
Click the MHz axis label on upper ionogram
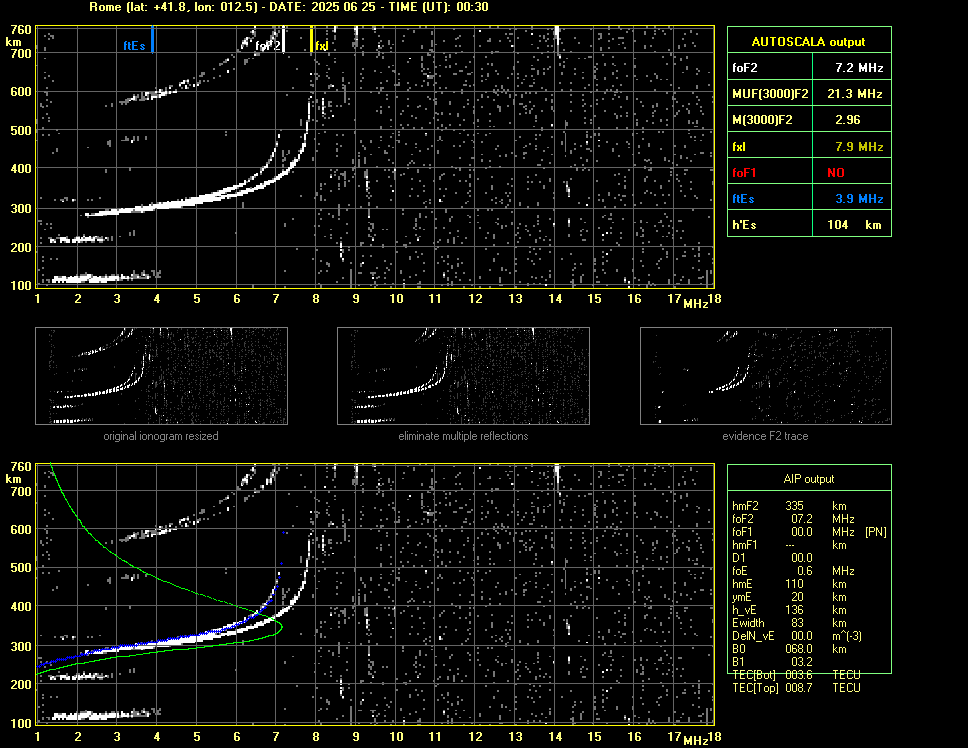tap(696, 304)
